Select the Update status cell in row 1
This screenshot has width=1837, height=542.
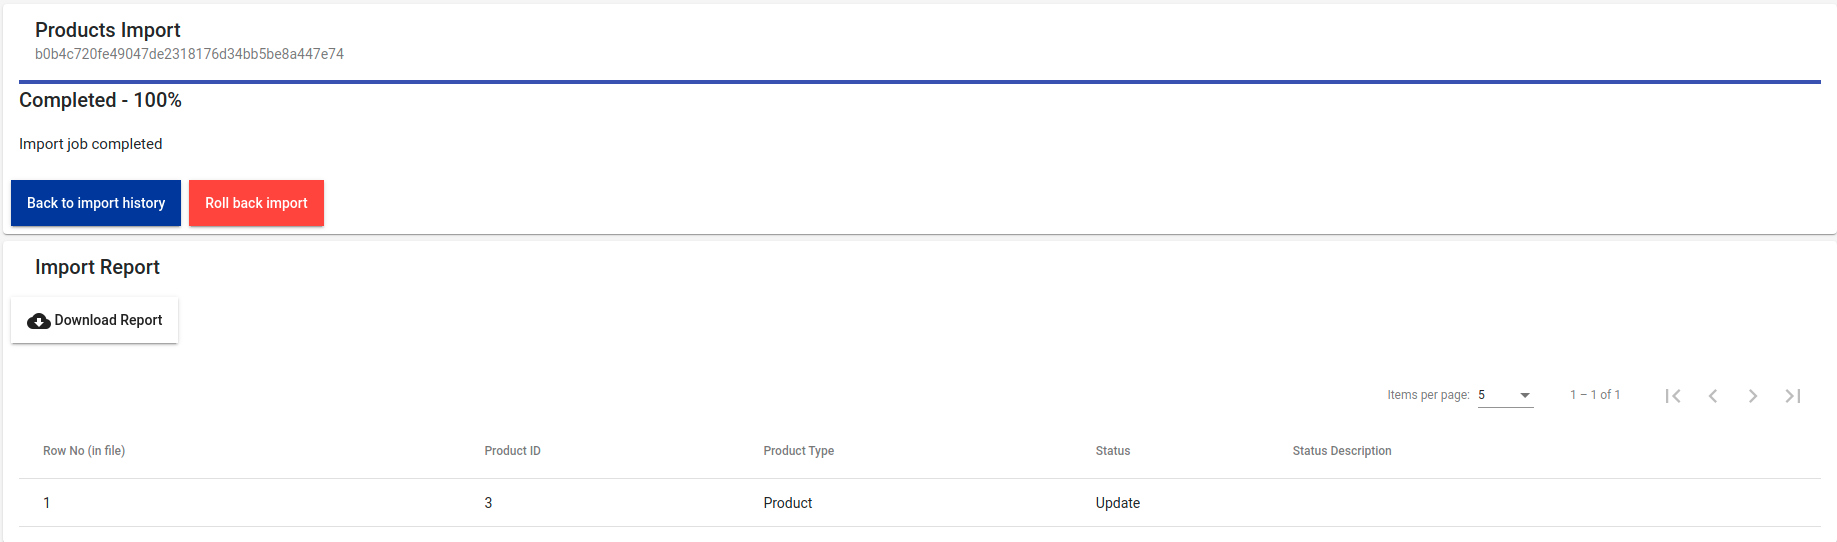(1117, 503)
